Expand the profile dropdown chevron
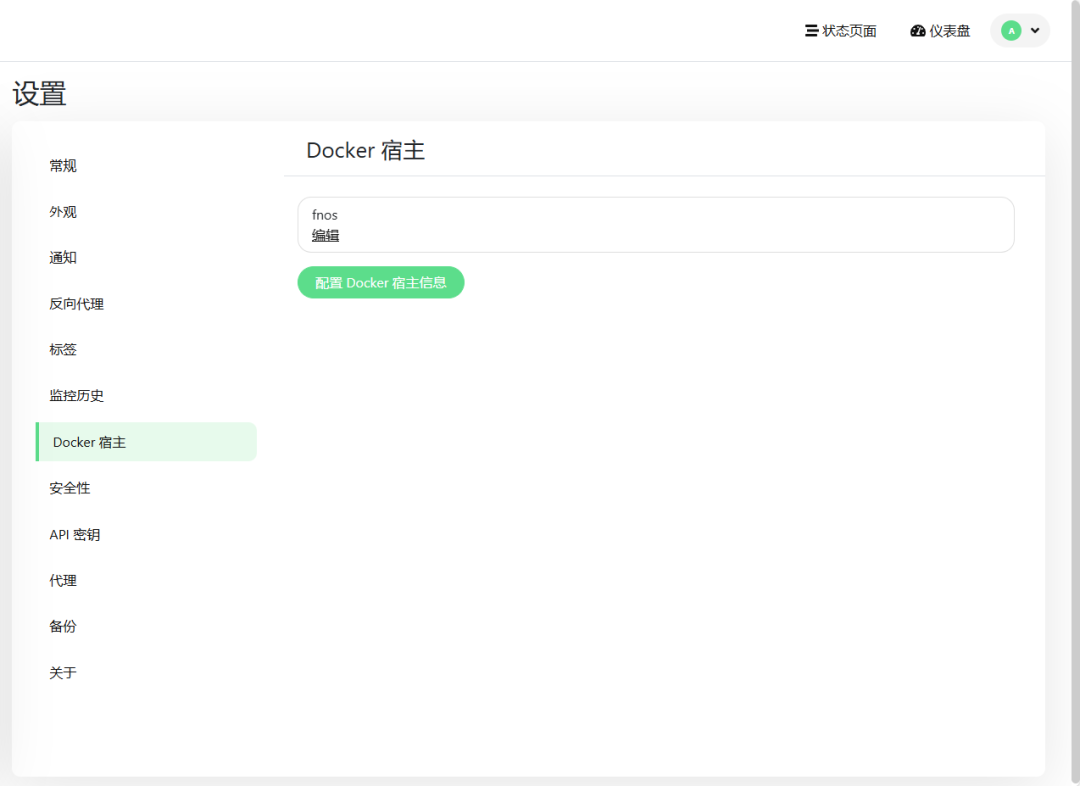Image resolution: width=1080 pixels, height=786 pixels. click(1035, 31)
